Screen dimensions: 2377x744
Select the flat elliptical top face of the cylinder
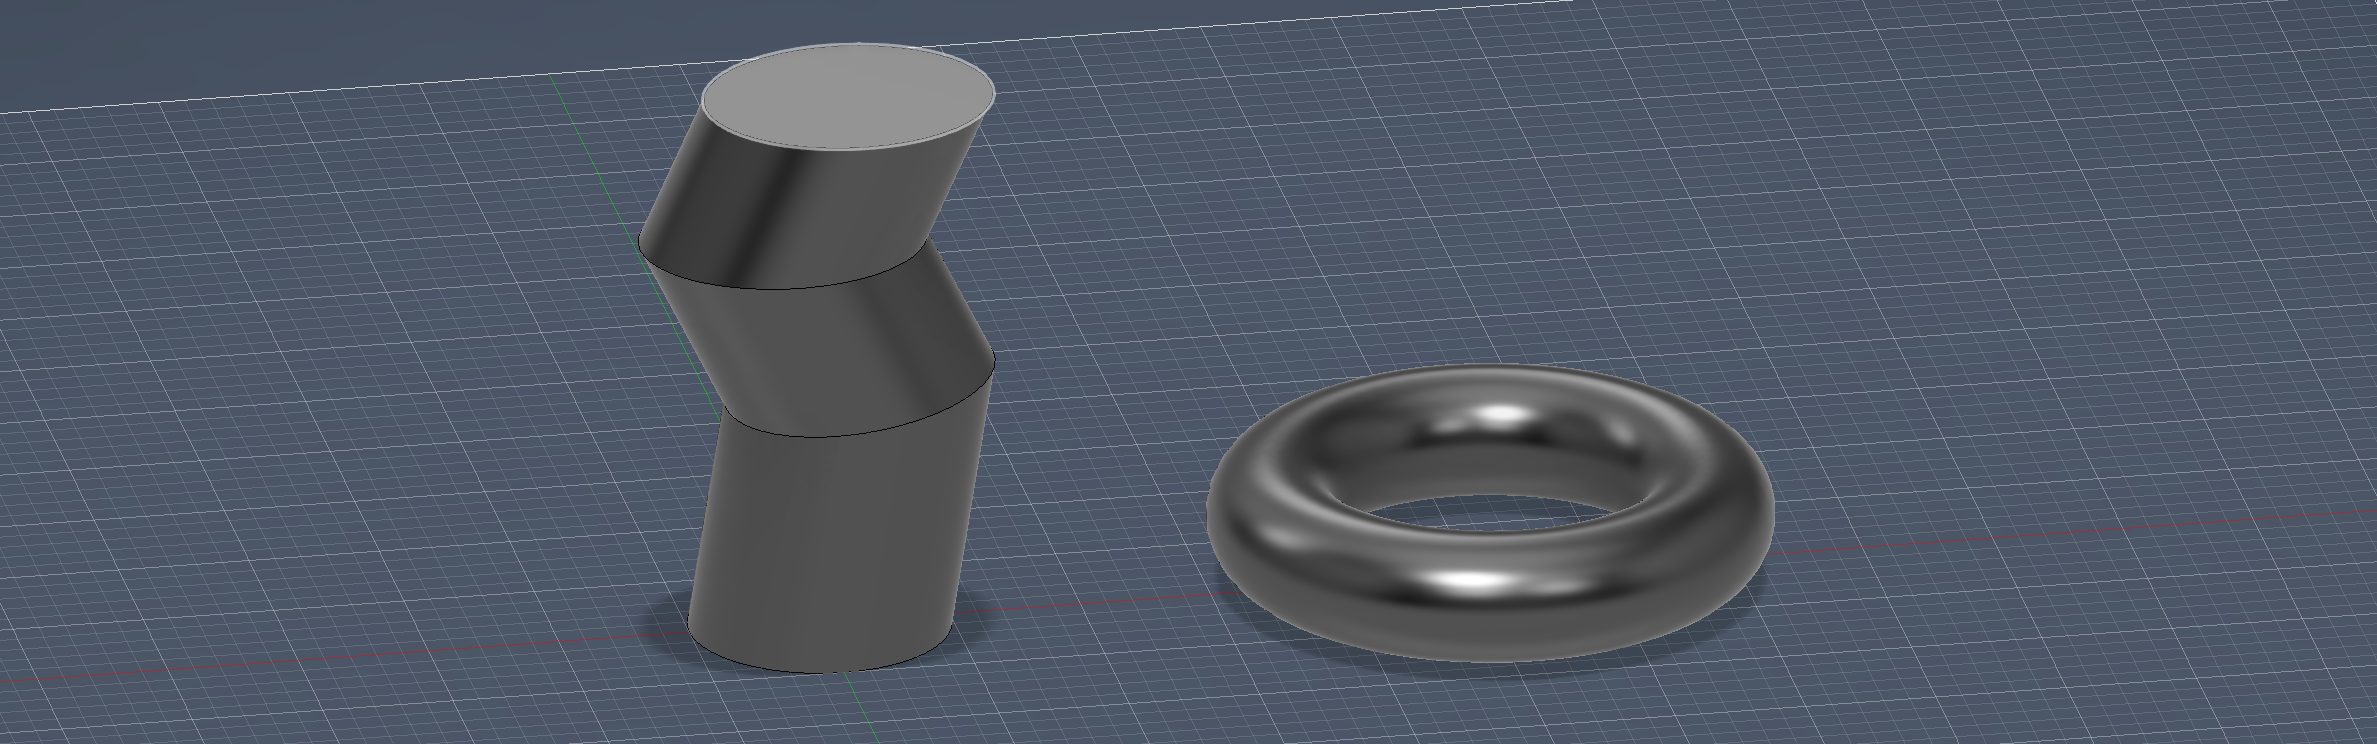point(848,97)
